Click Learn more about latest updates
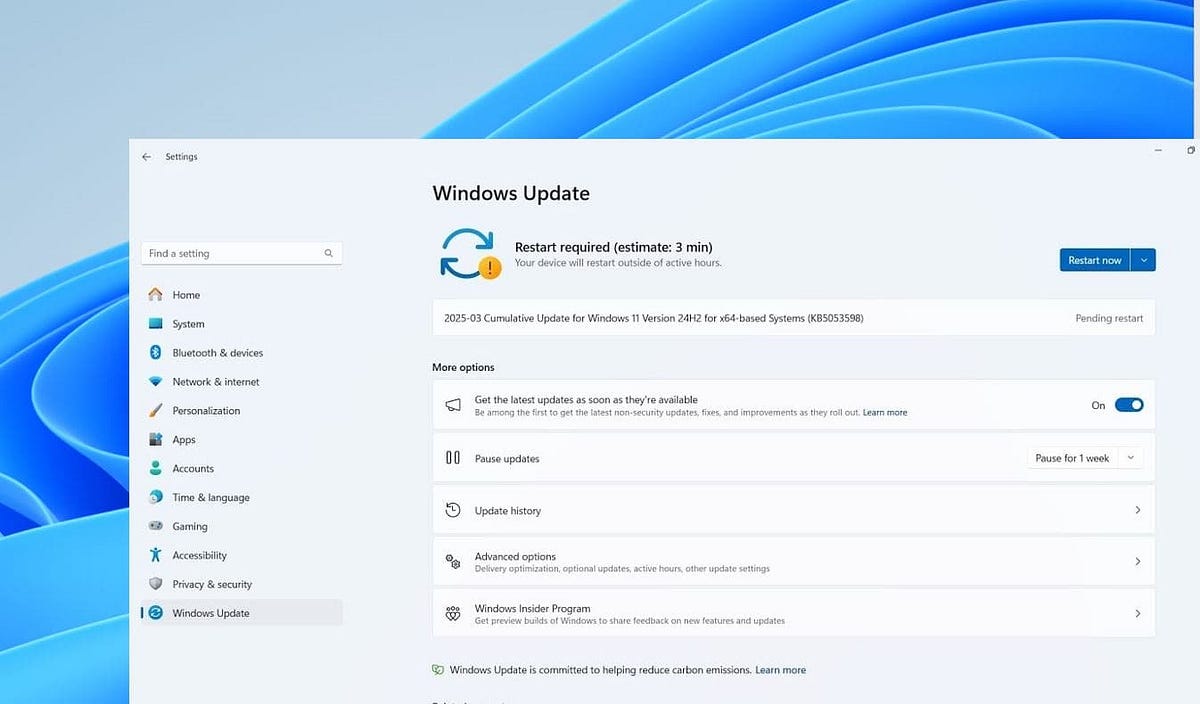 pyautogui.click(x=885, y=412)
